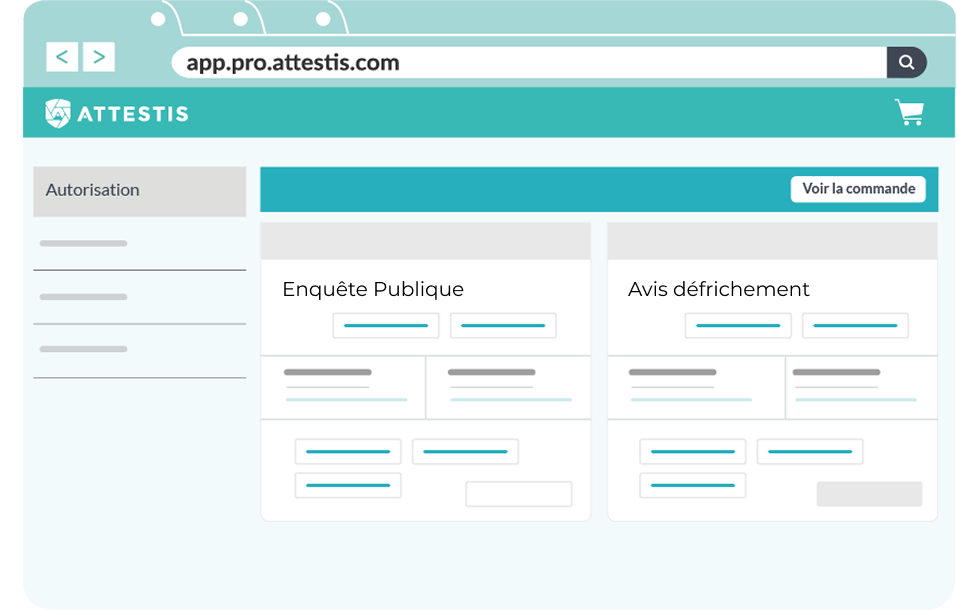The image size is (957, 610).
Task: Select the first sidebar item below Autorisation
Action: coord(139,244)
